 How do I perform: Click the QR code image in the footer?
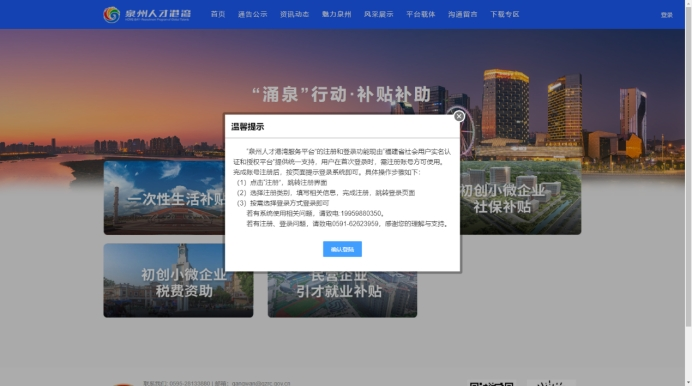(x=491, y=383)
